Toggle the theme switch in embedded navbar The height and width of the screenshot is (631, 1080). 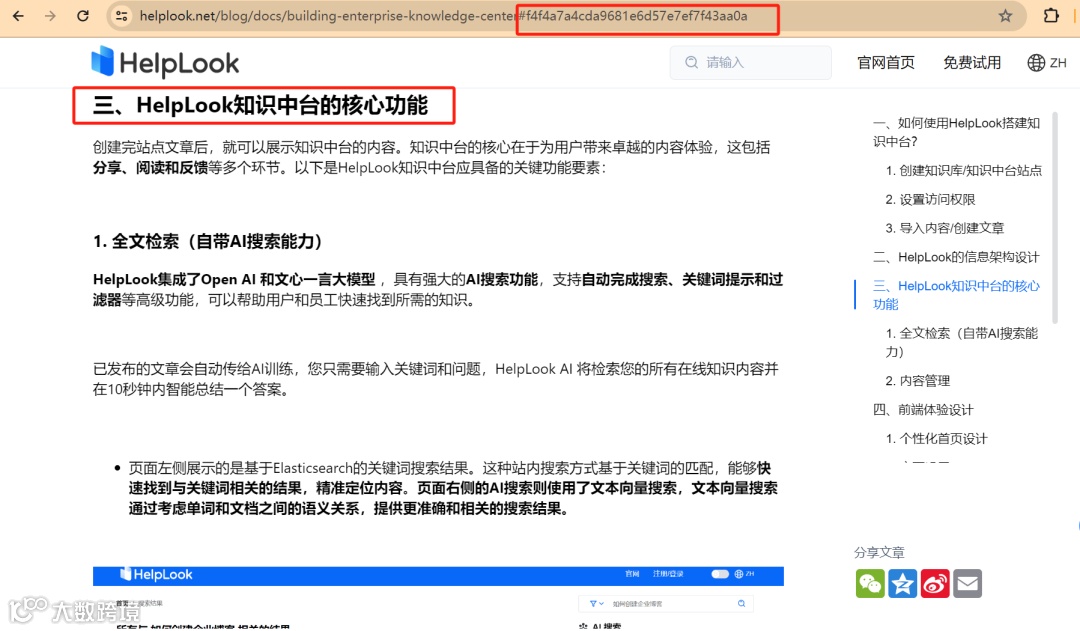pyautogui.click(x=720, y=574)
